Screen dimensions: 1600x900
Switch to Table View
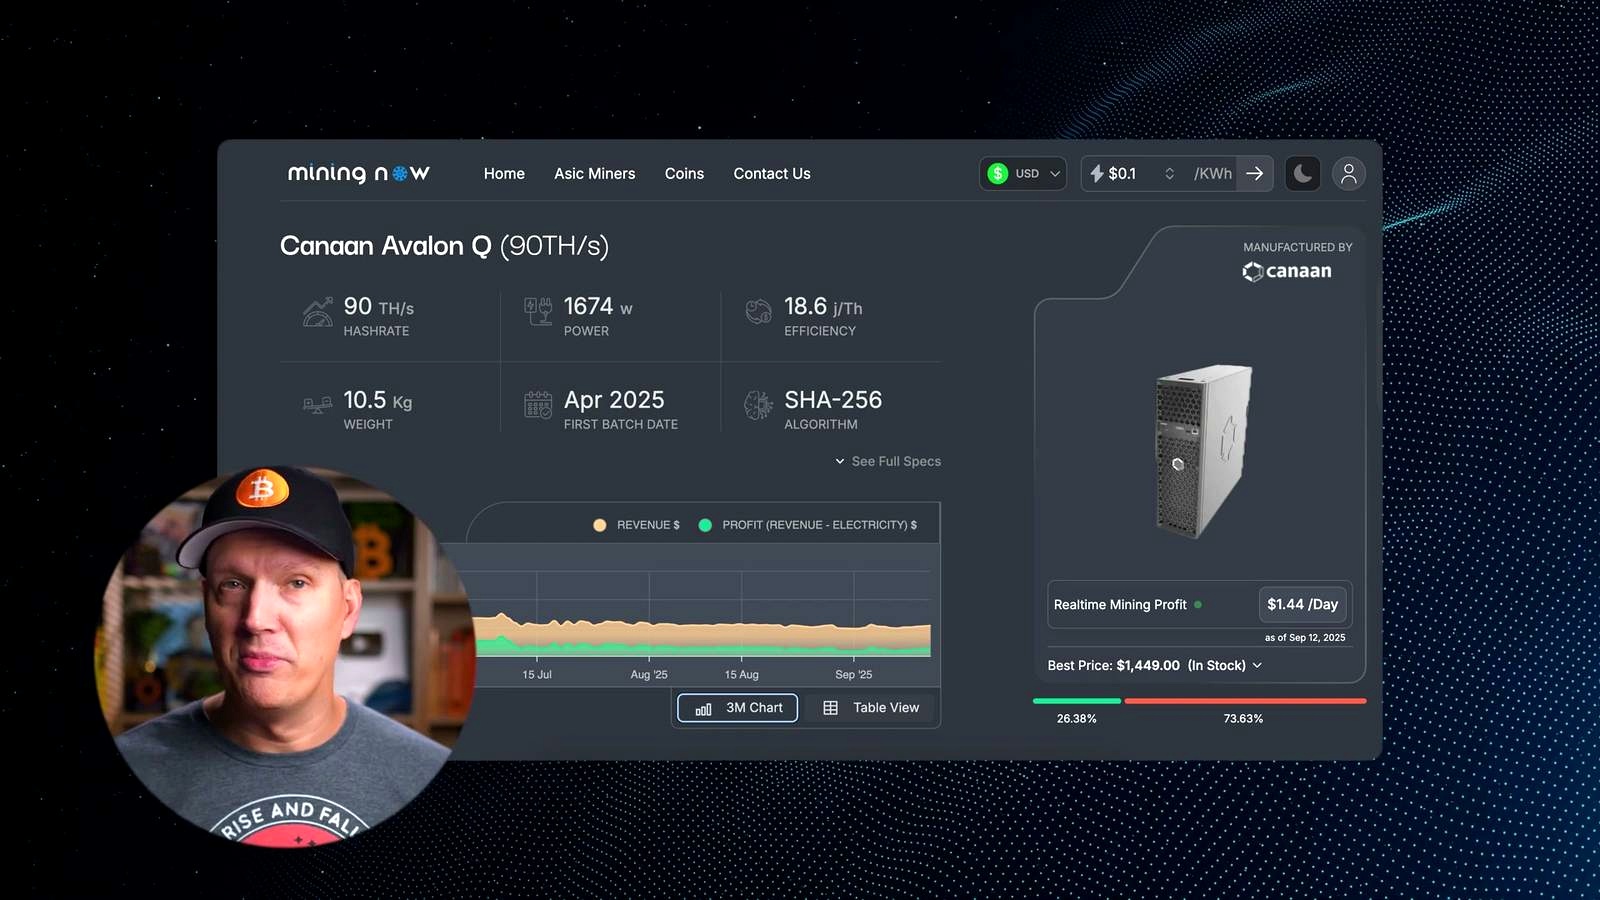point(871,708)
